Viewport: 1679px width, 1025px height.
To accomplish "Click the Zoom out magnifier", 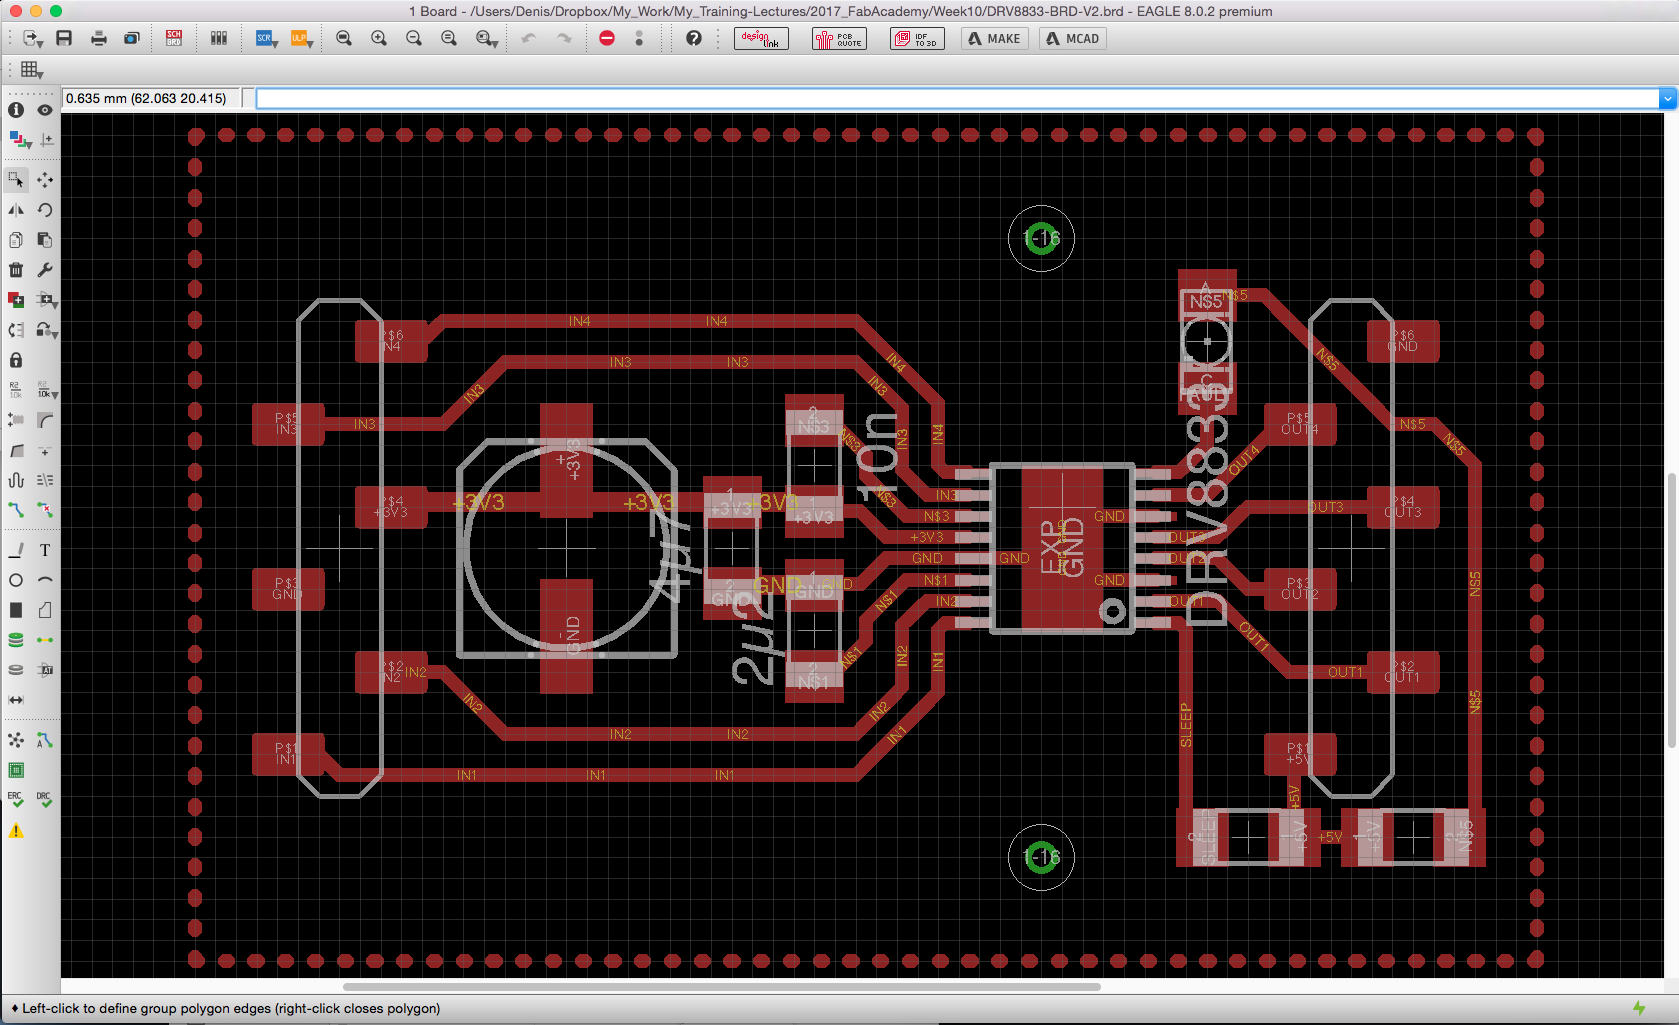I will tap(414, 38).
